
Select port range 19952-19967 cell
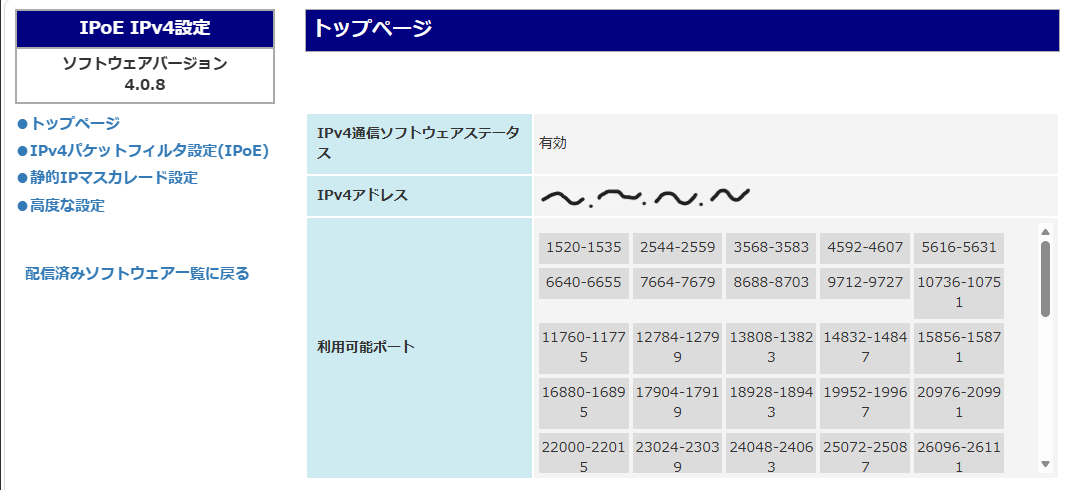pyautogui.click(x=865, y=403)
